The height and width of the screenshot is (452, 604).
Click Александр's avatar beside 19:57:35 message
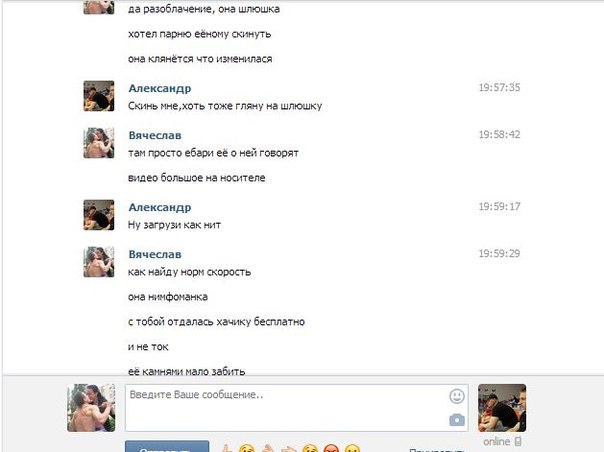(x=99, y=96)
